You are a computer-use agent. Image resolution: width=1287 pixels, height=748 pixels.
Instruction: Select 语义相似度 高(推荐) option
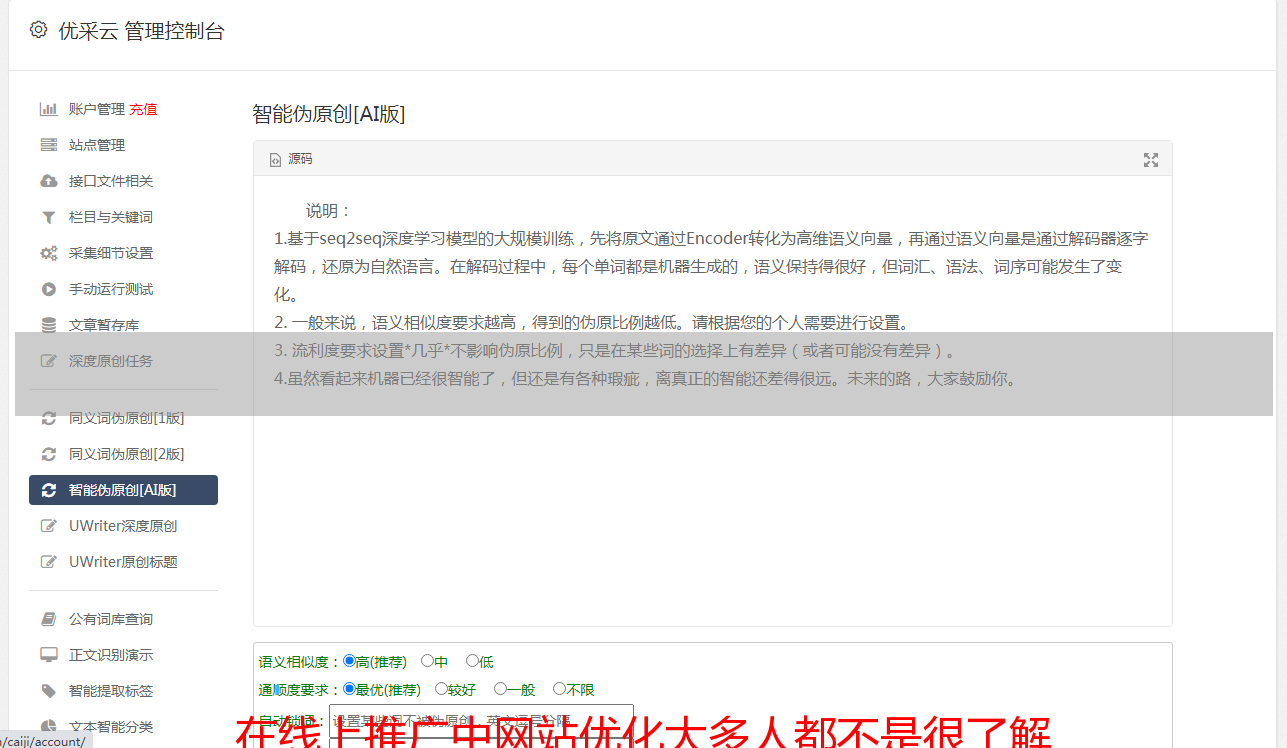point(349,661)
